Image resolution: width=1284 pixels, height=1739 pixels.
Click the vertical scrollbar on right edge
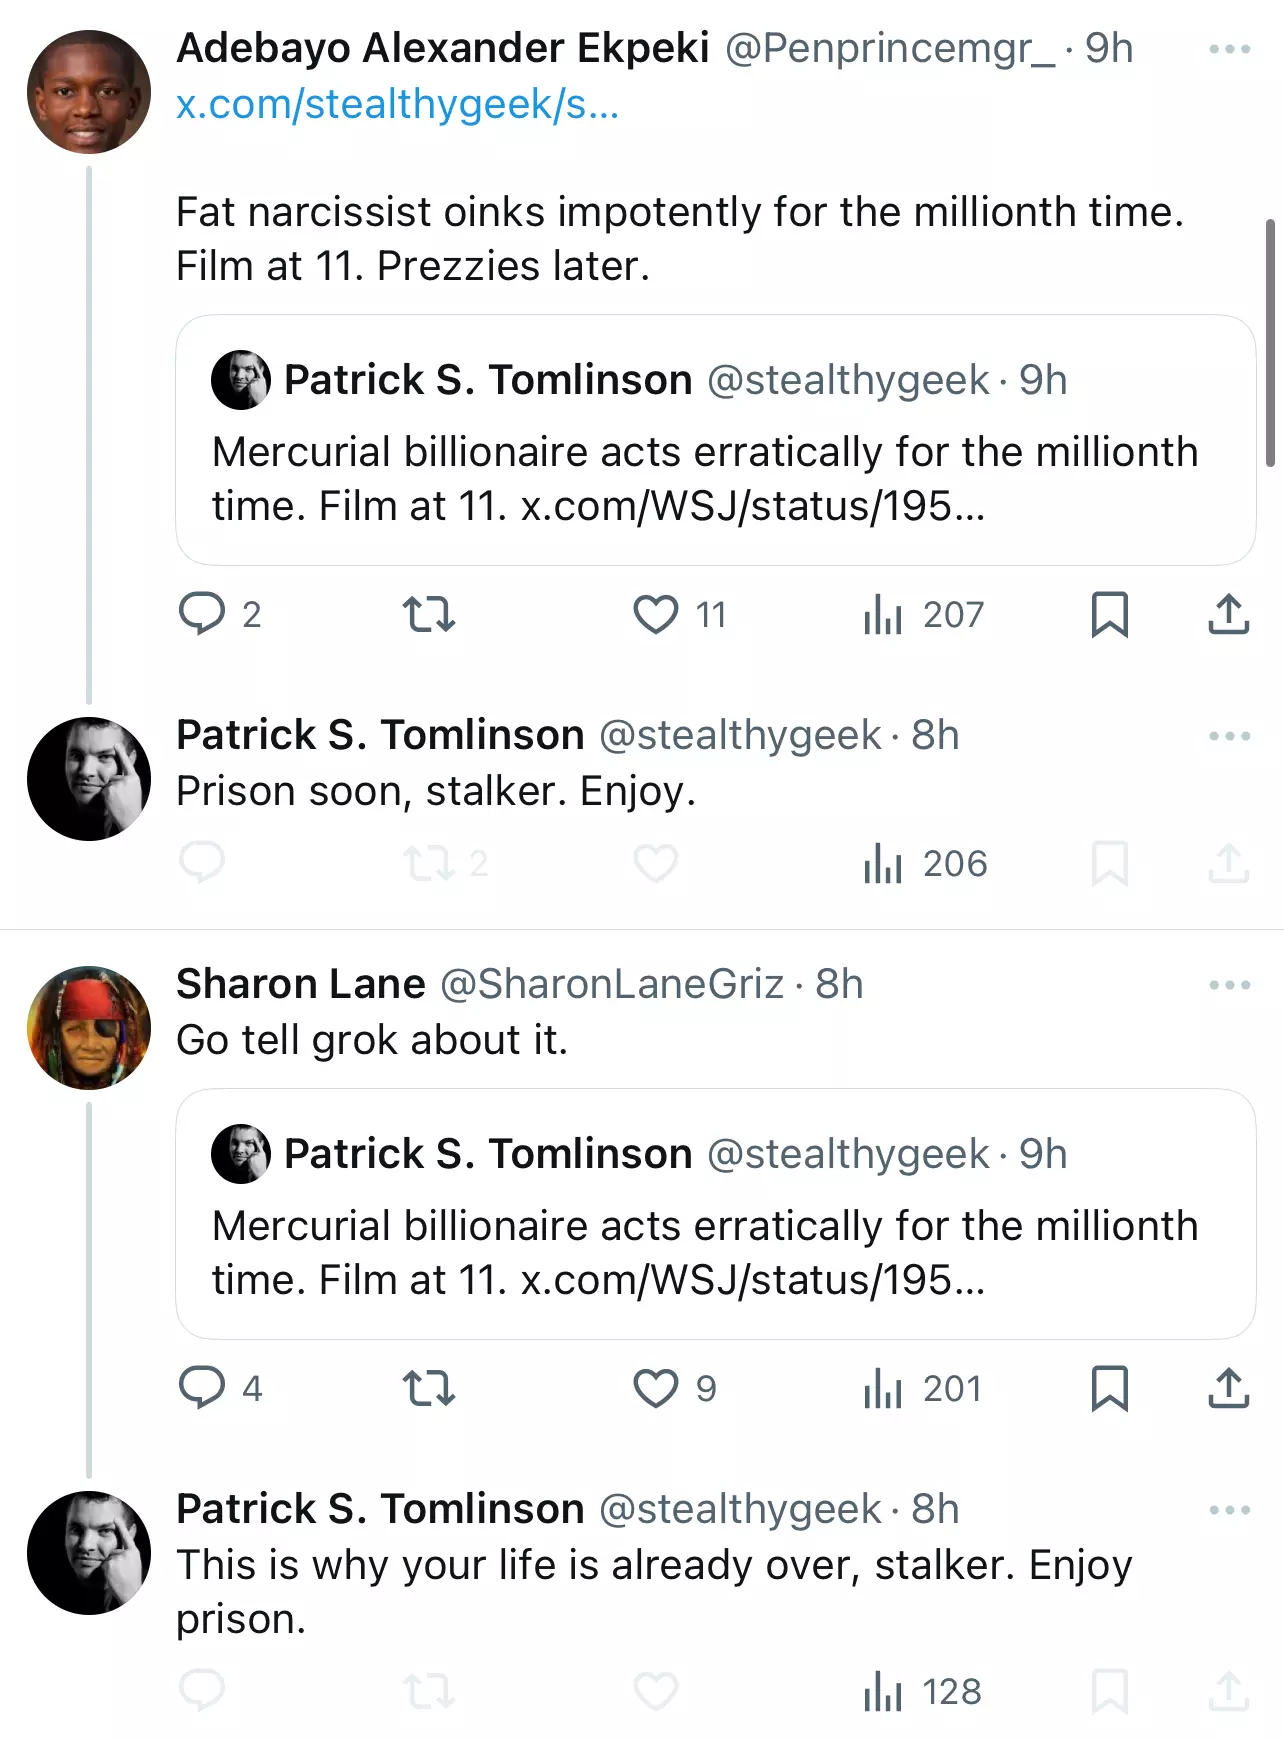(x=1271, y=343)
